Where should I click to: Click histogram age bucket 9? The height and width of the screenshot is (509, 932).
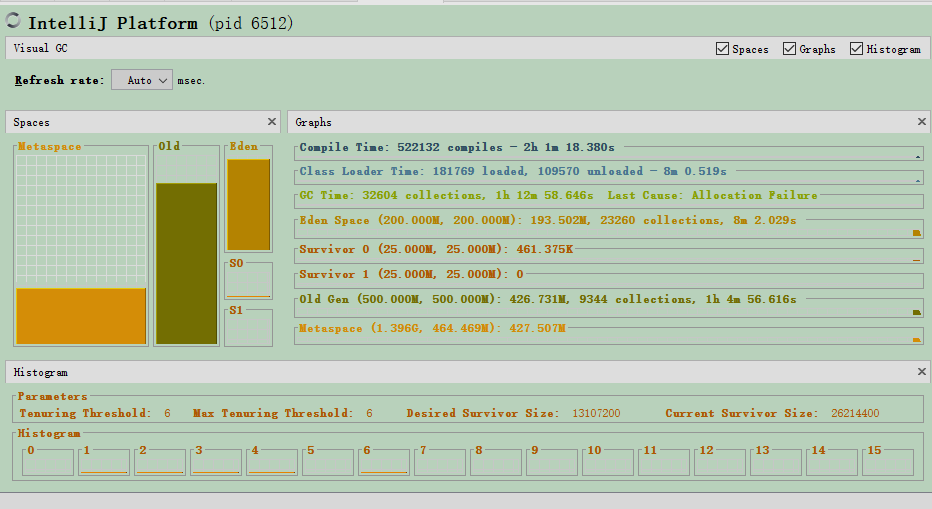click(552, 461)
